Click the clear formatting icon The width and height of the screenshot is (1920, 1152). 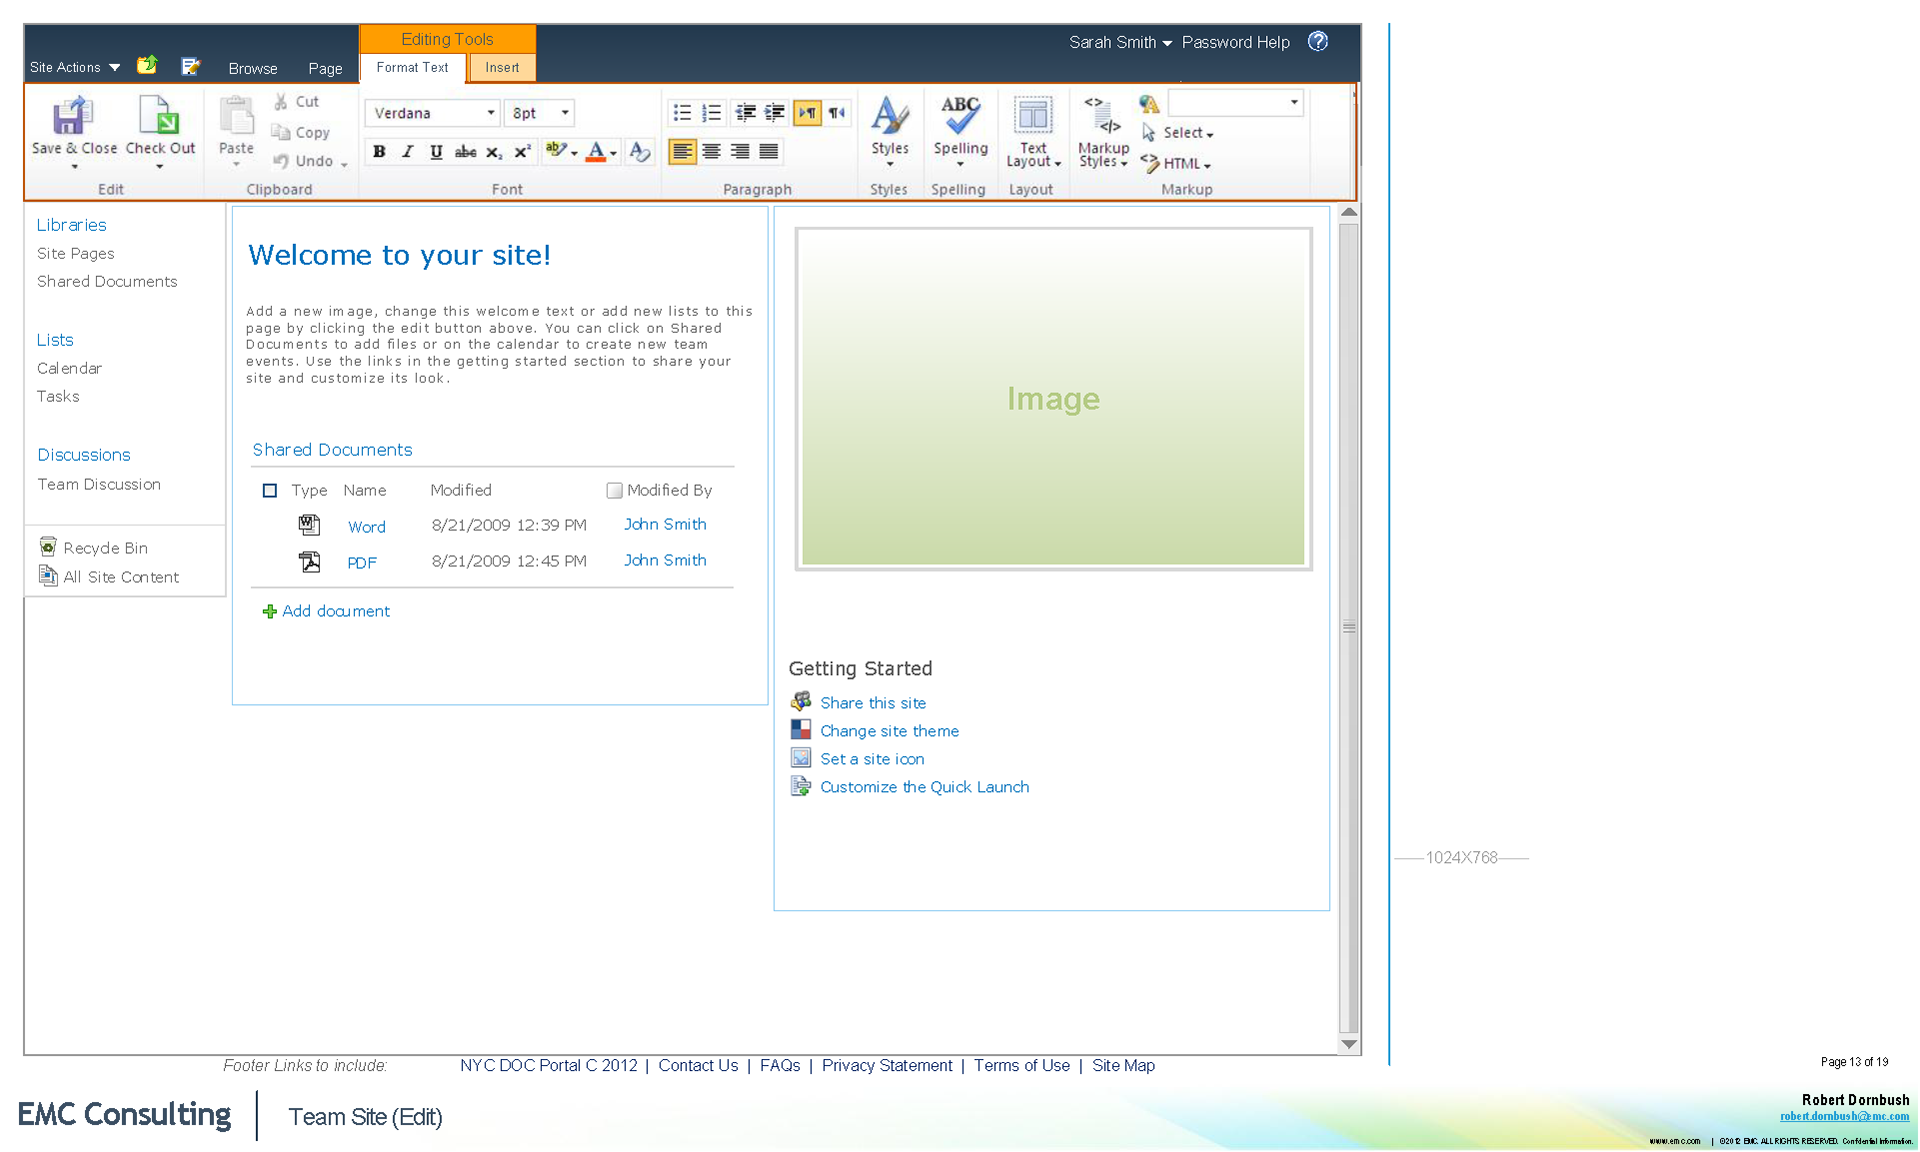[x=640, y=152]
